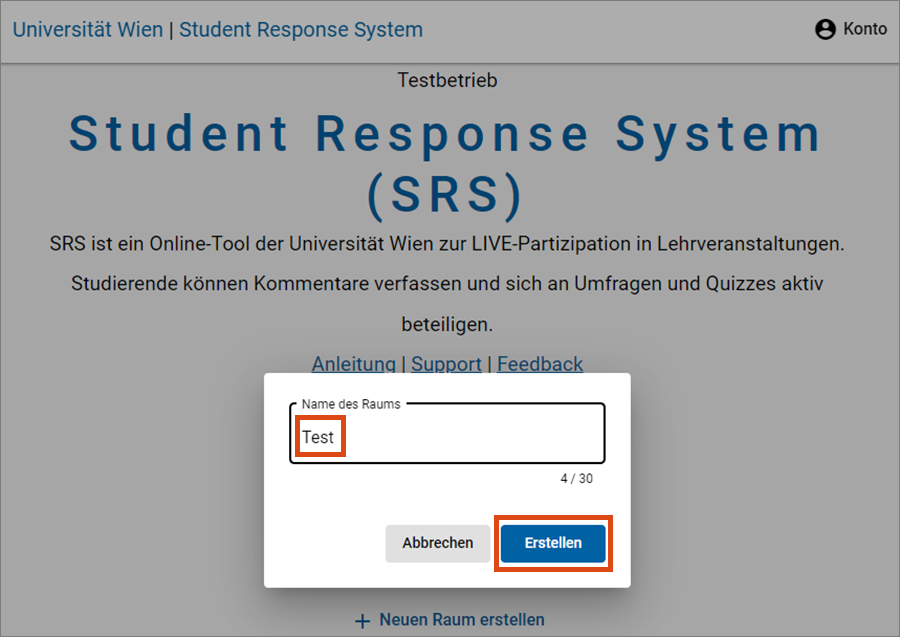Open the Support link
This screenshot has height=637, width=900.
(x=446, y=364)
